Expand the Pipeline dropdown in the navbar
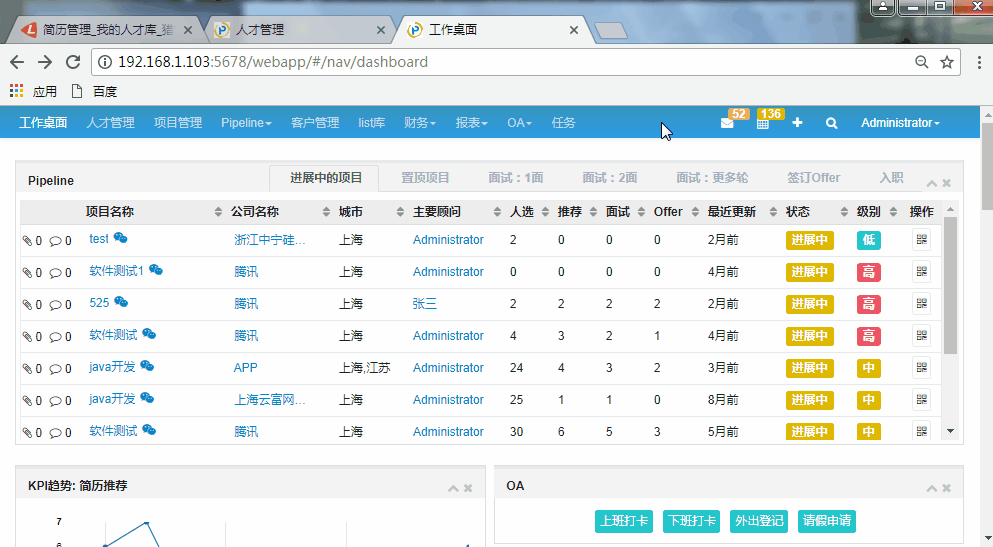The width and height of the screenshot is (993, 547). (246, 123)
